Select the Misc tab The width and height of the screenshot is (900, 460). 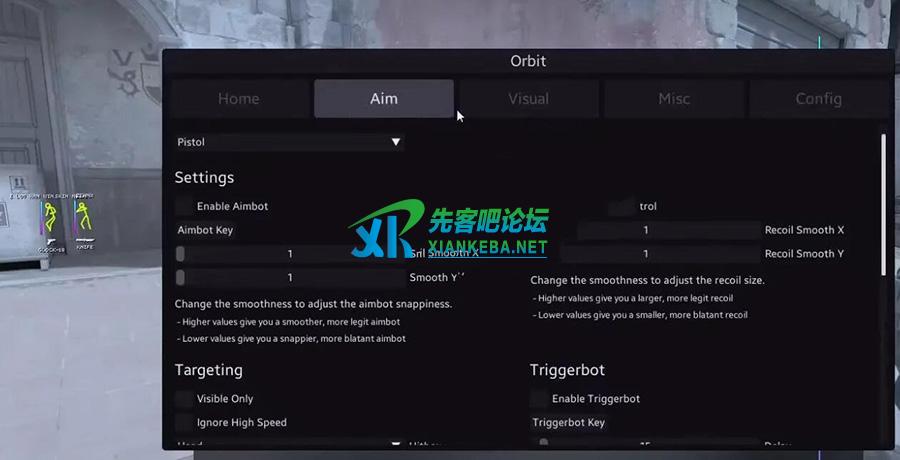coord(674,99)
